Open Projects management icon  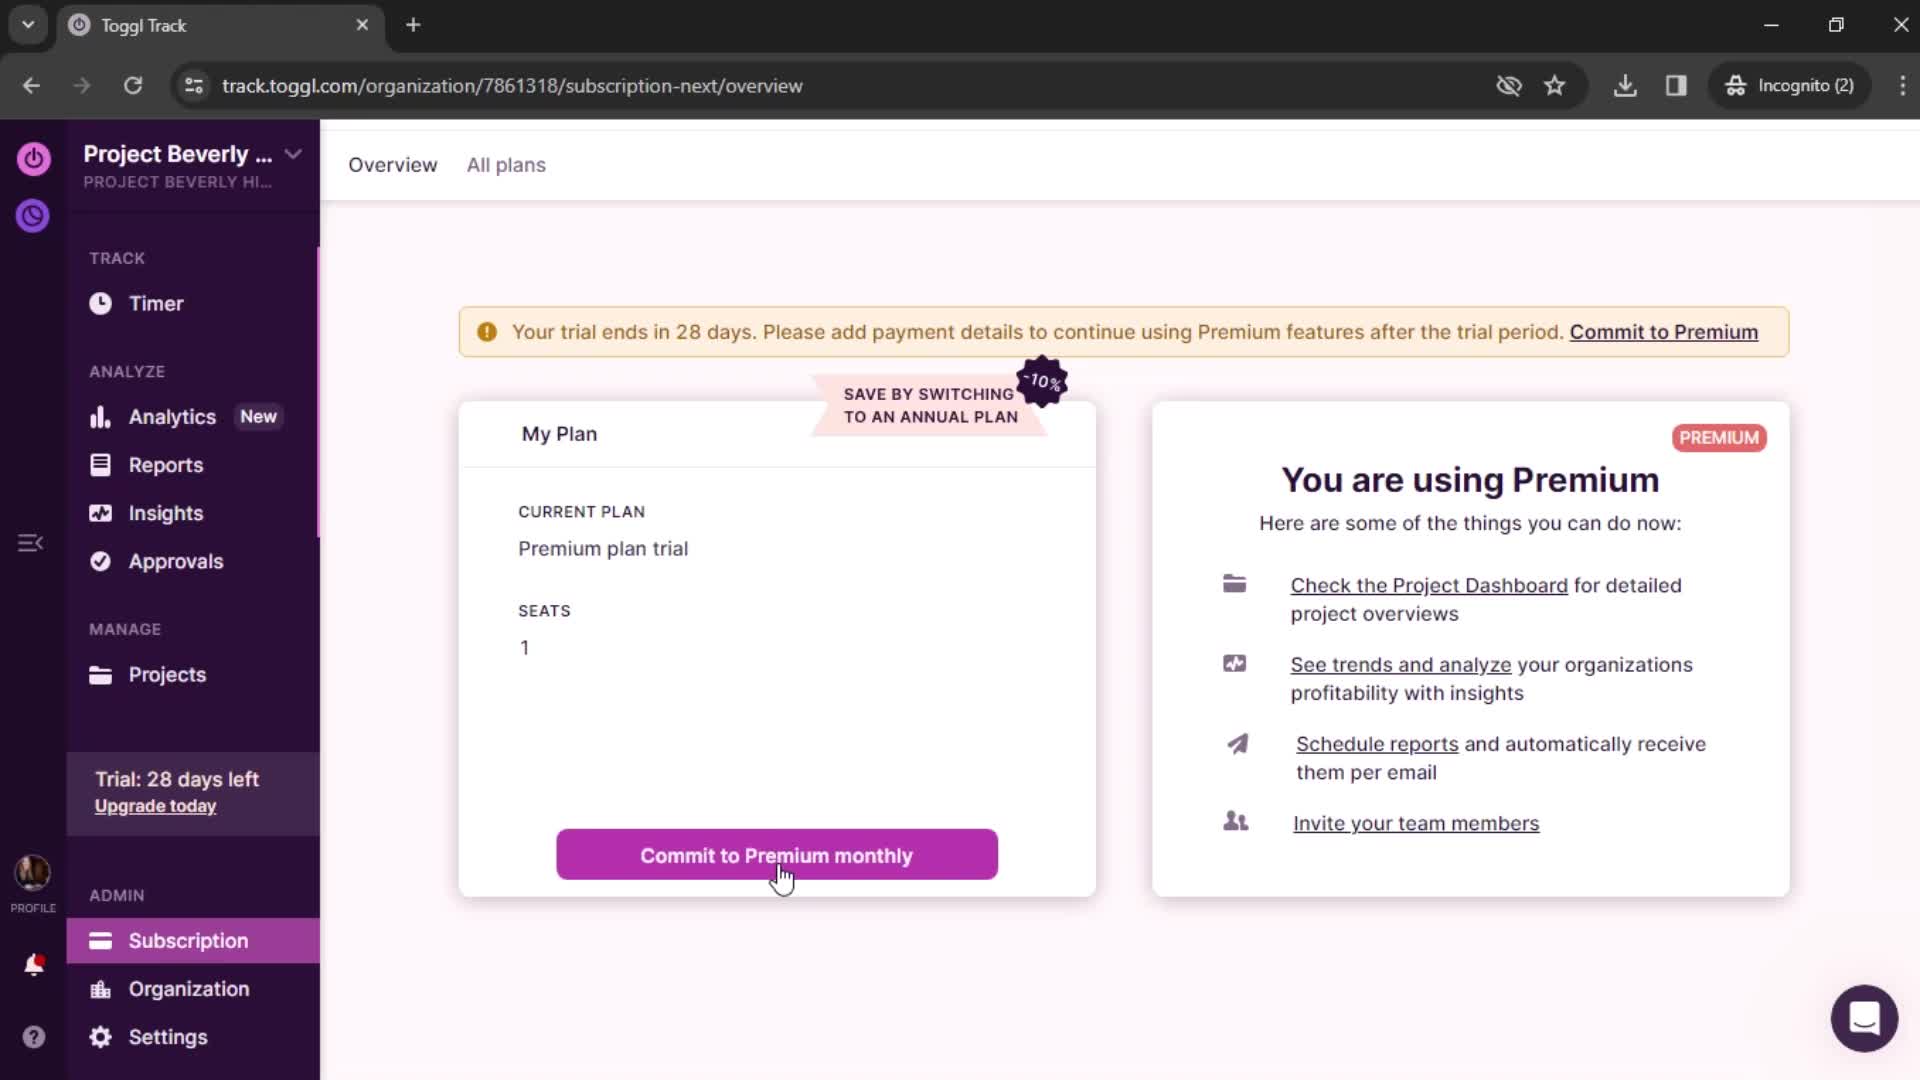100,674
